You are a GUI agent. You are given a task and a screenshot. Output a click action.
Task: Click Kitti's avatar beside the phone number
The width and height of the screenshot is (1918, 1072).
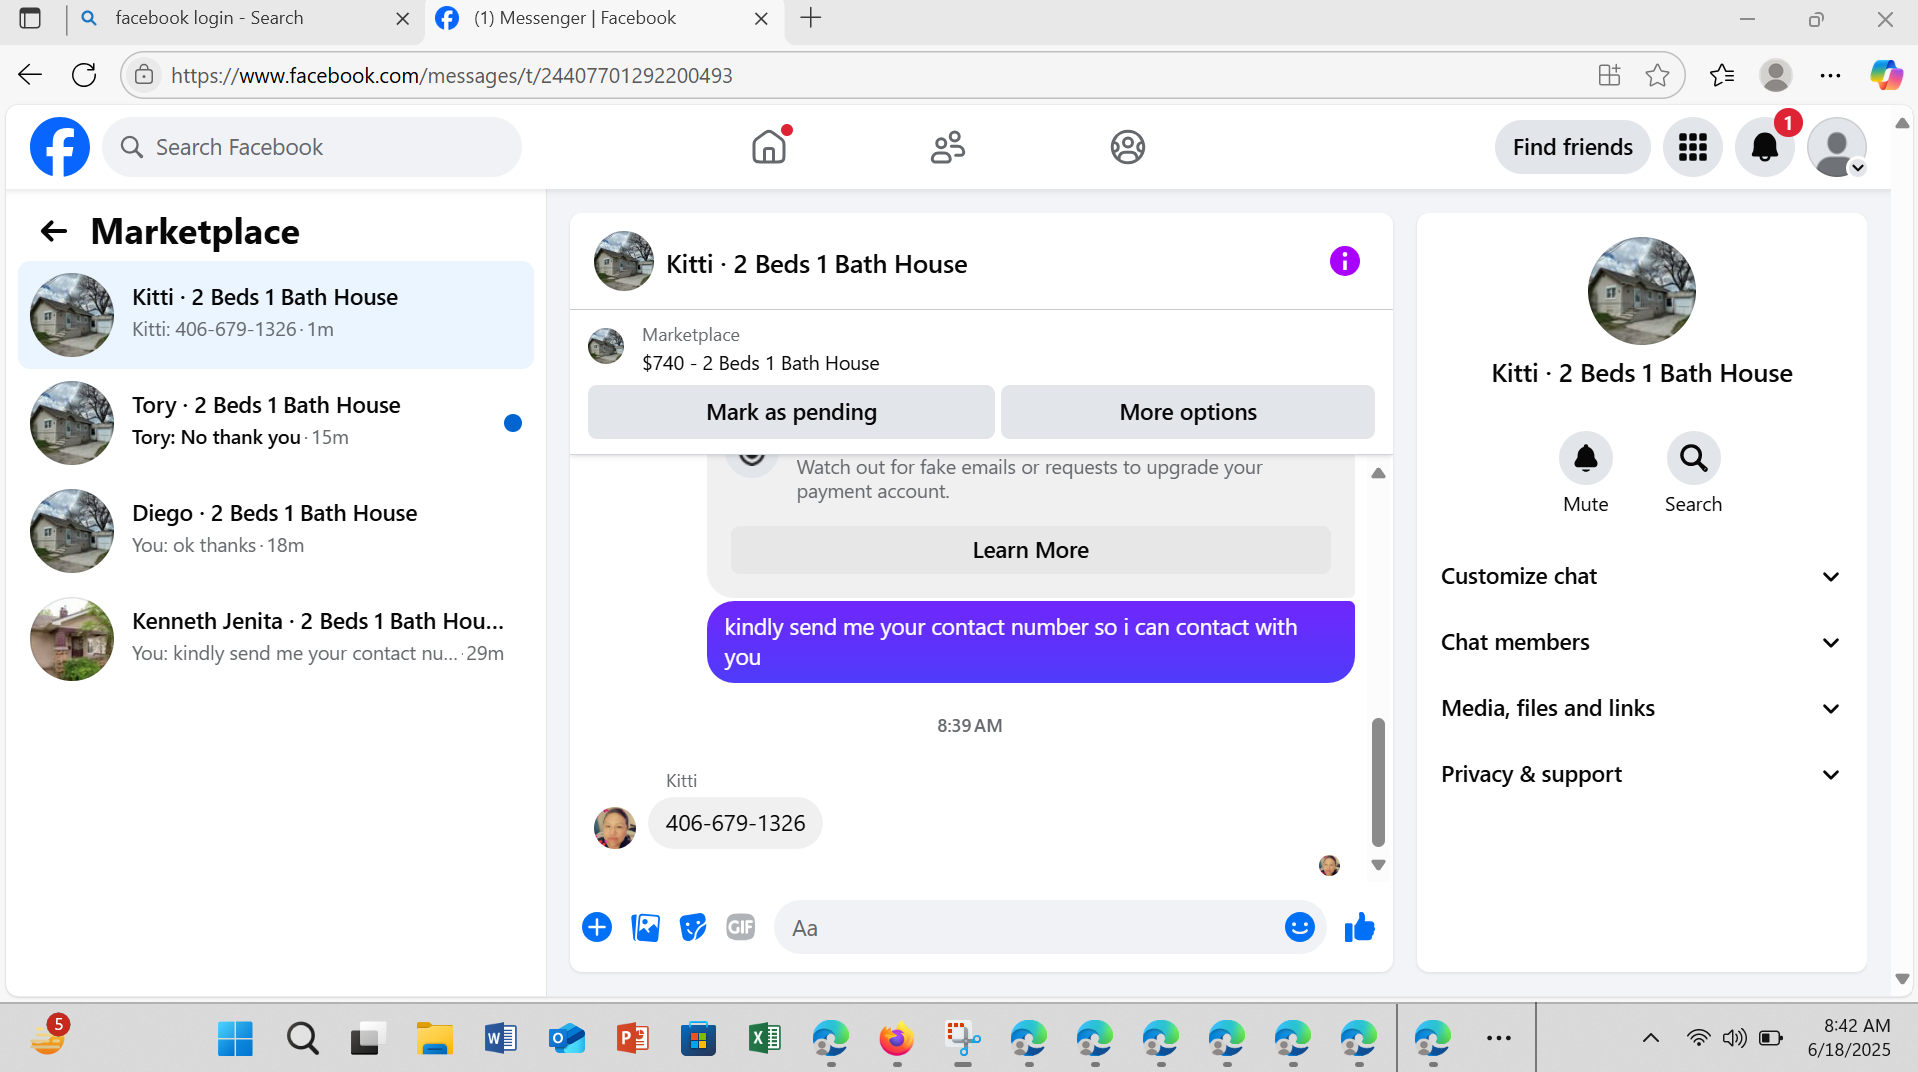click(615, 828)
